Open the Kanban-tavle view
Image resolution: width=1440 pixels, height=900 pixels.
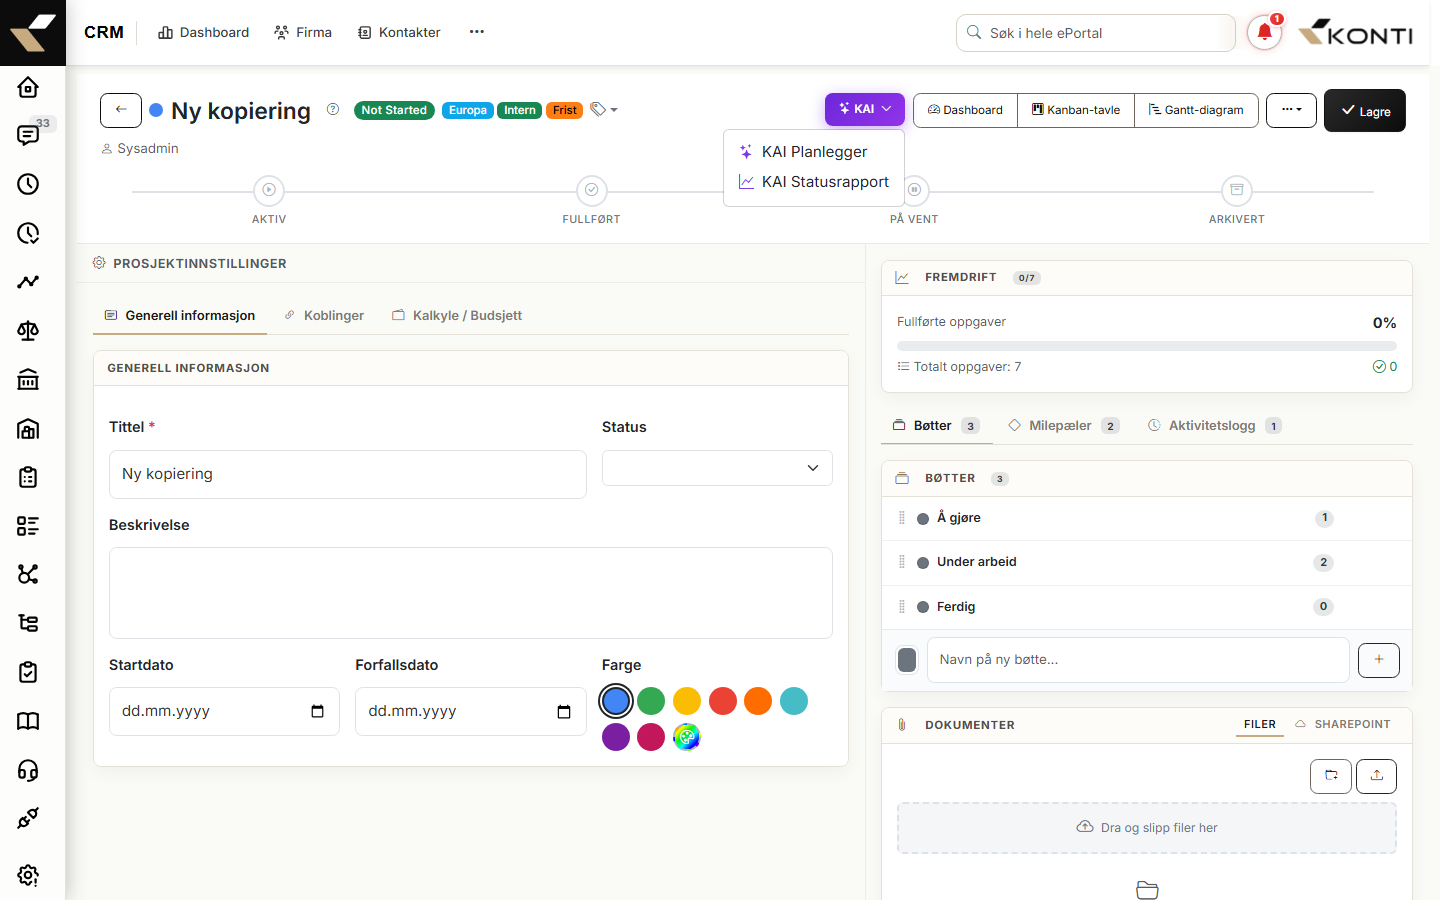(1076, 110)
